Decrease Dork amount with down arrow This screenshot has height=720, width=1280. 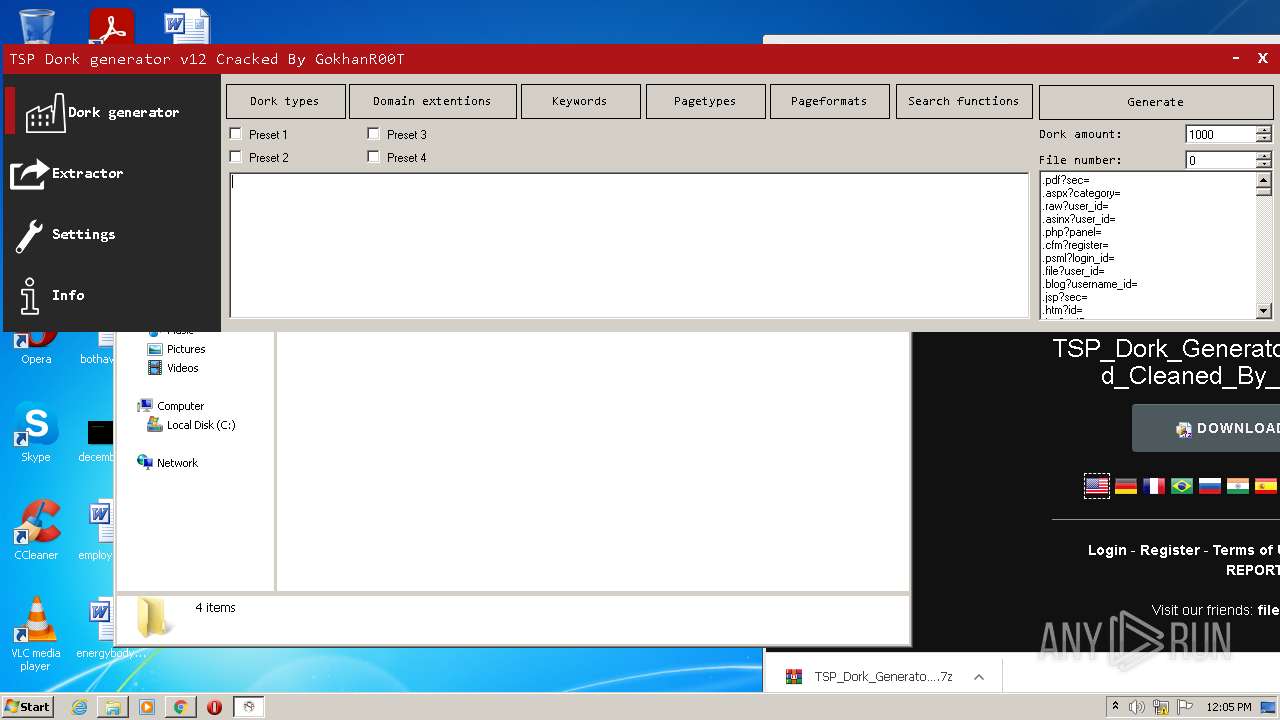click(1264, 138)
